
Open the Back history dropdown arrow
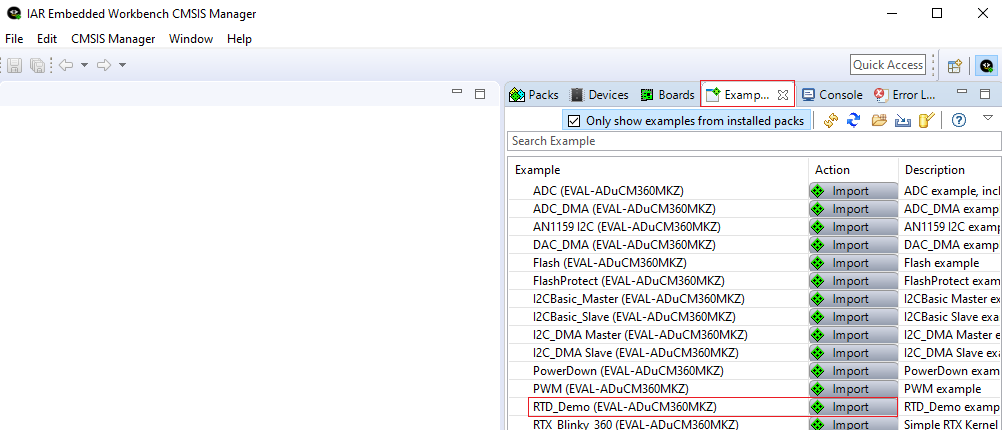[84, 65]
